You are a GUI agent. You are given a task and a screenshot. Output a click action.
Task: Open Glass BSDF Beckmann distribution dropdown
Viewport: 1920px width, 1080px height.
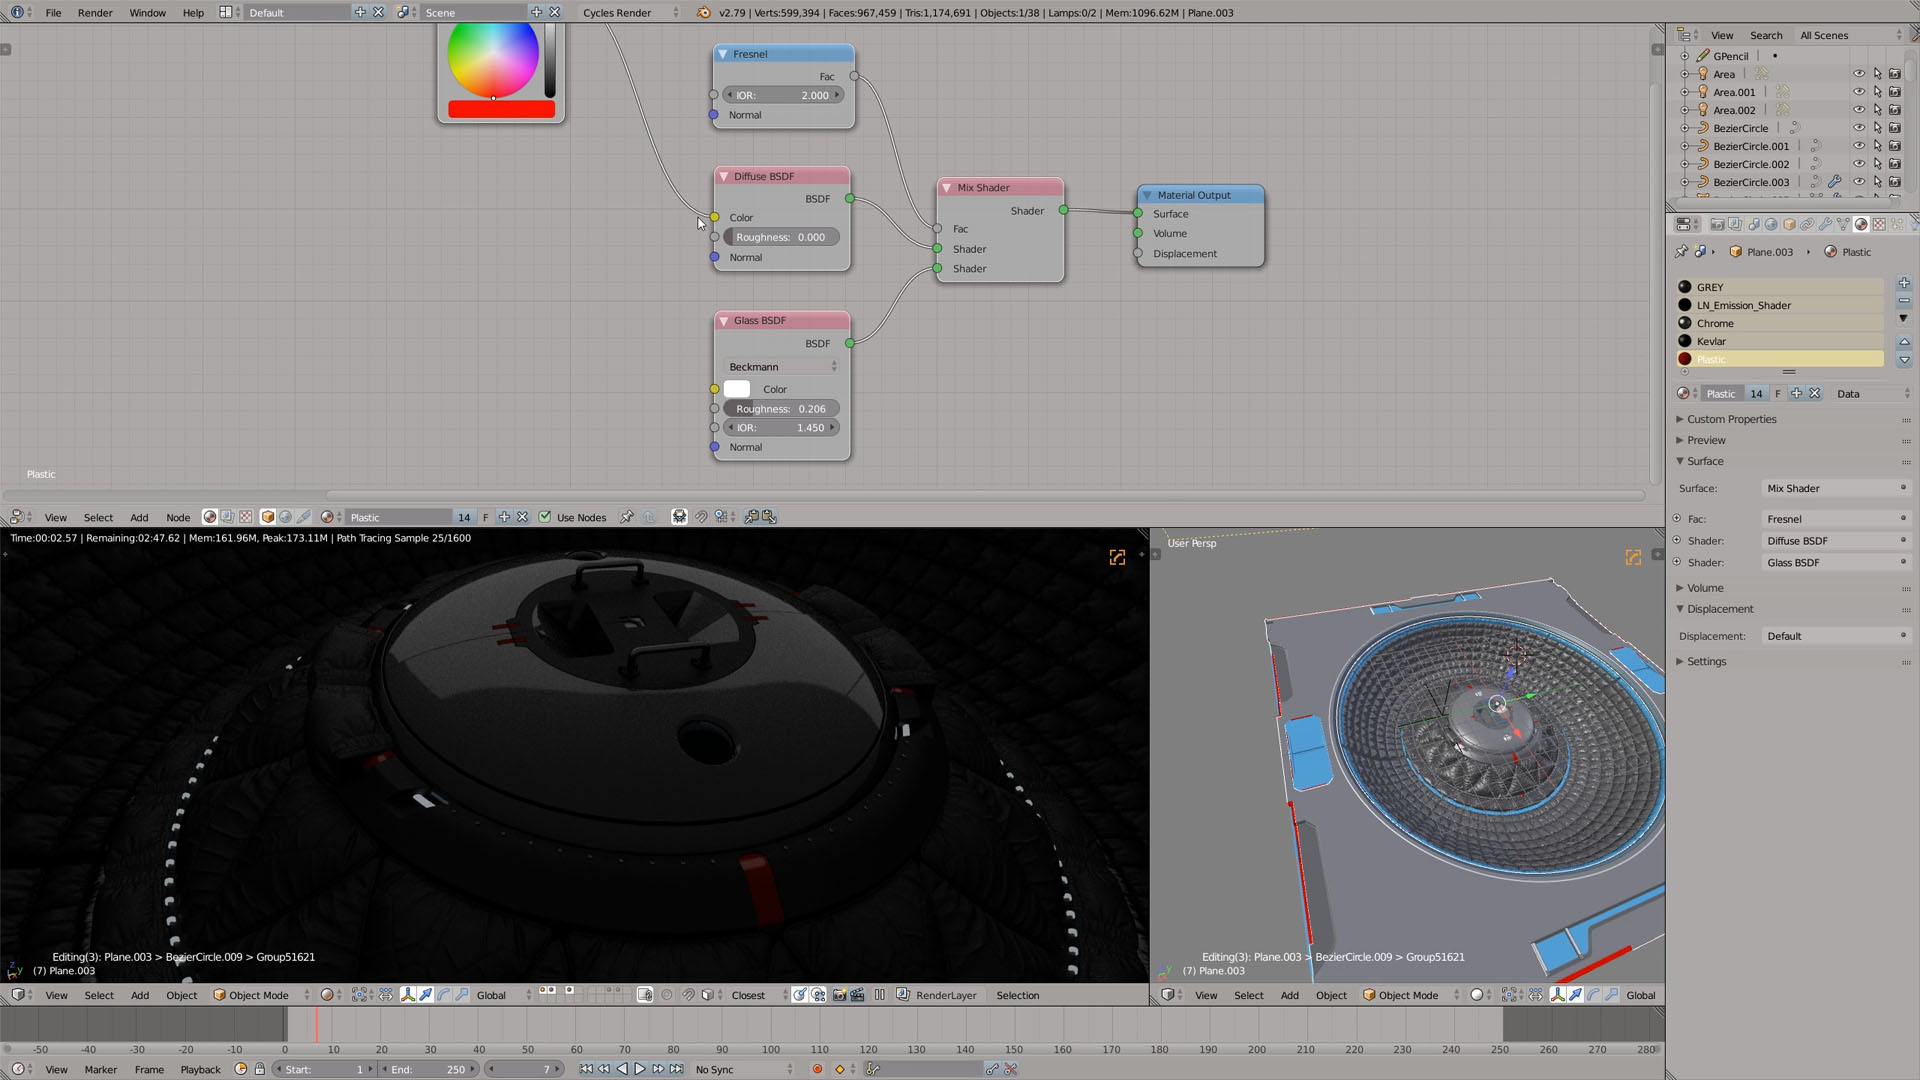pyautogui.click(x=782, y=367)
